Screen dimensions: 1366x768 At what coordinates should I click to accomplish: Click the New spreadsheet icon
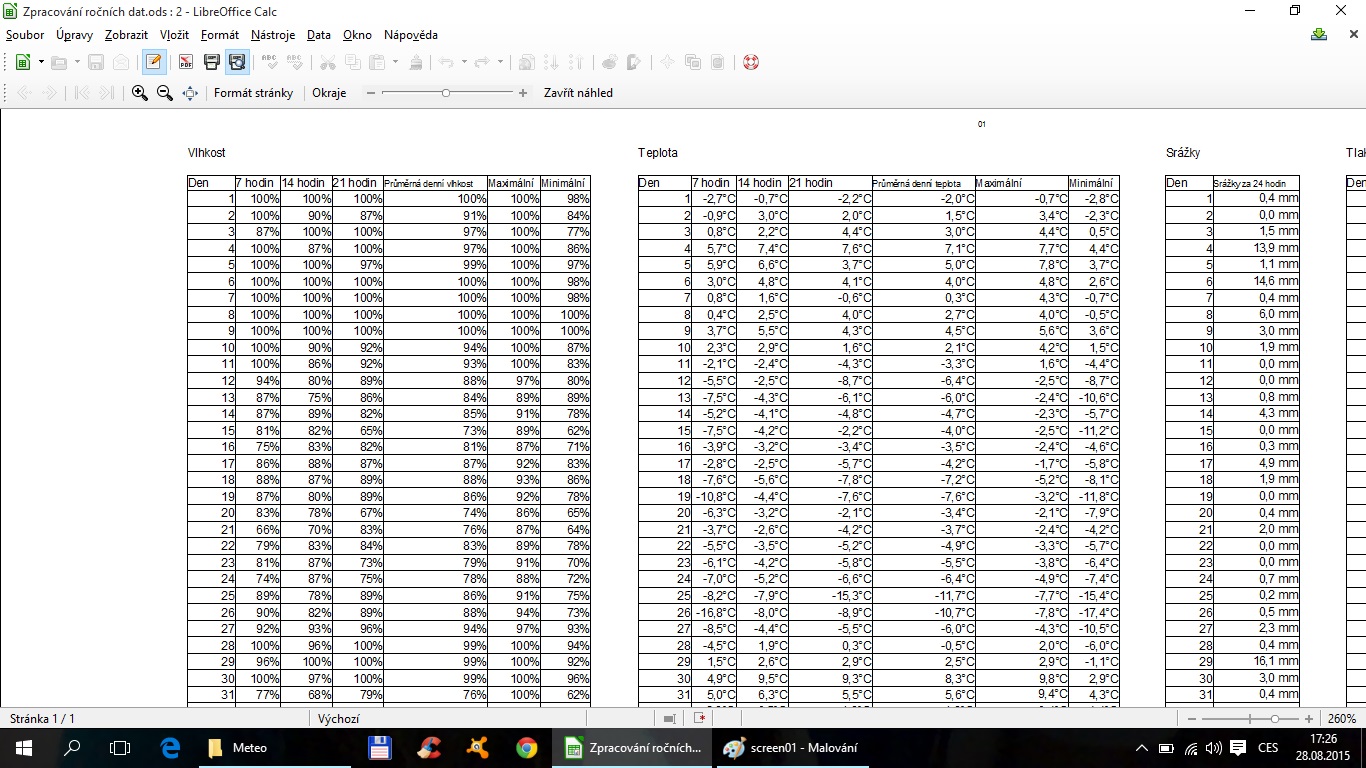22,62
